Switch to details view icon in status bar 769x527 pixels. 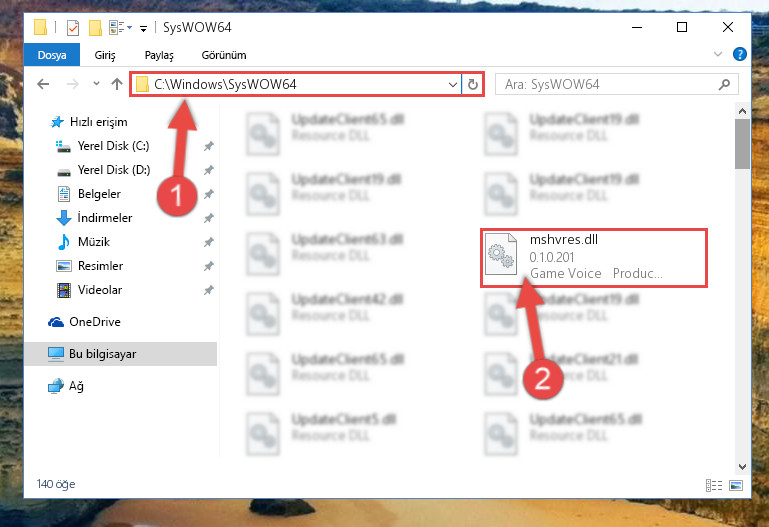[x=714, y=485]
